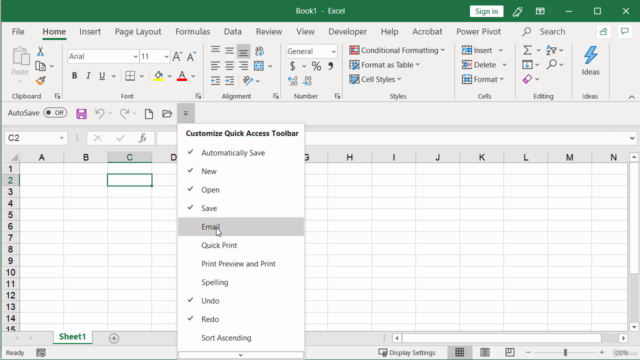The image size is (640, 360).
Task: Click Display Settings in status bar
Action: 407,352
